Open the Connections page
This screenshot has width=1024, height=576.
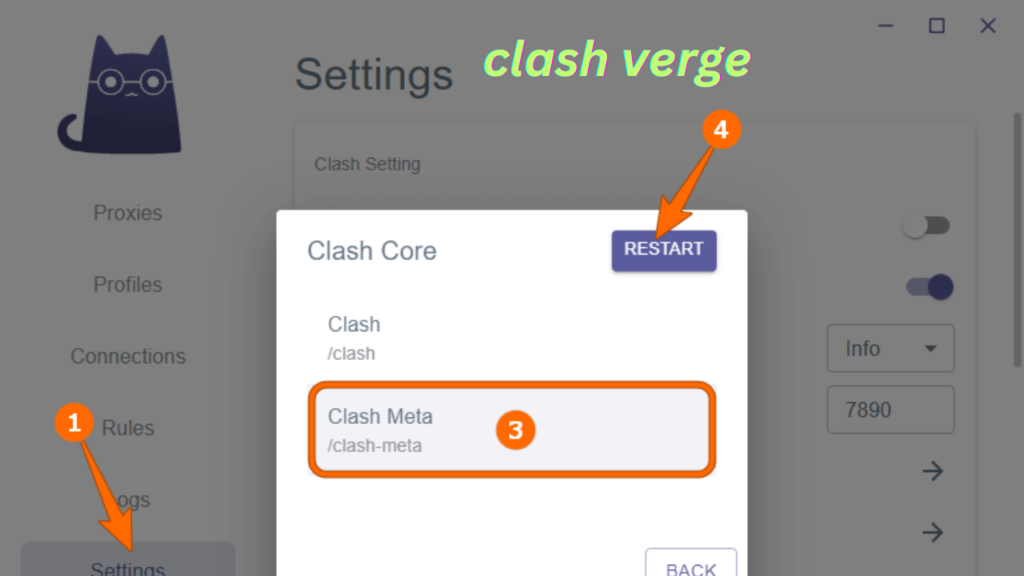pyautogui.click(x=127, y=357)
